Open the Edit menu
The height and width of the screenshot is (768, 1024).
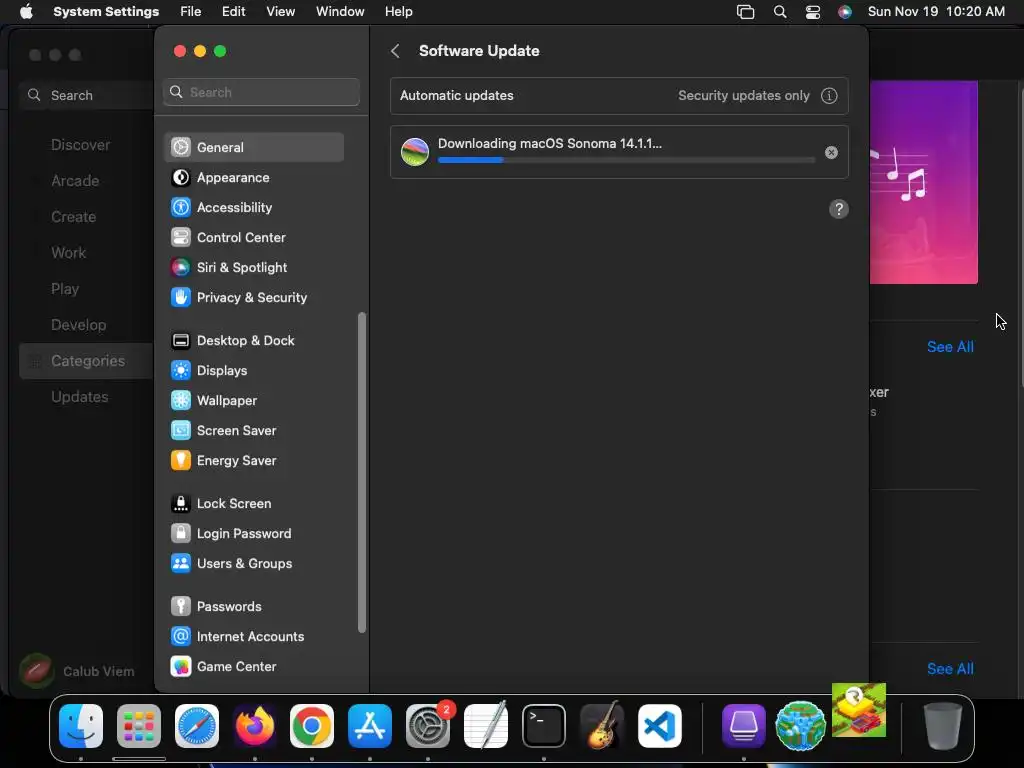233,12
